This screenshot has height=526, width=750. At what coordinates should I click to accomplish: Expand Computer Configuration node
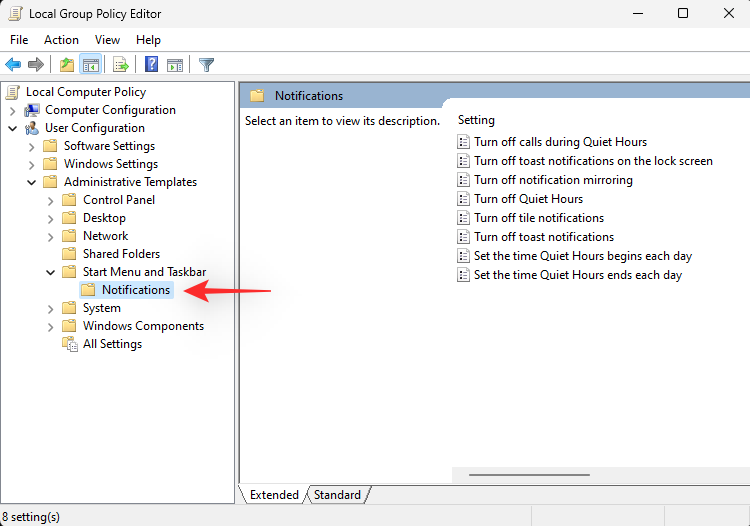[13, 111]
